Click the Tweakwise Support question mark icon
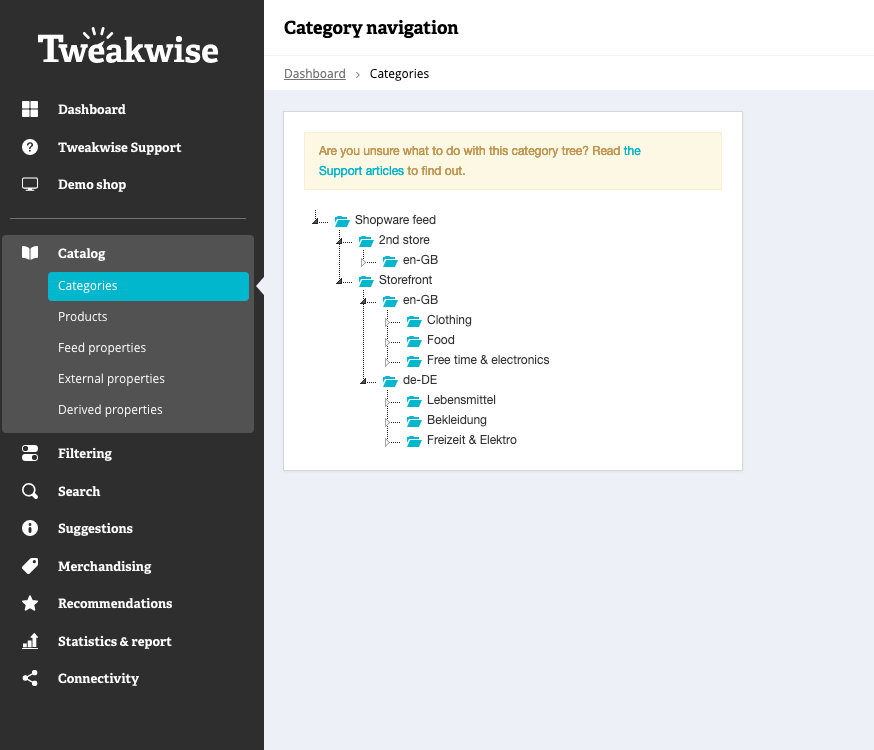The height and width of the screenshot is (750, 874). coord(30,147)
